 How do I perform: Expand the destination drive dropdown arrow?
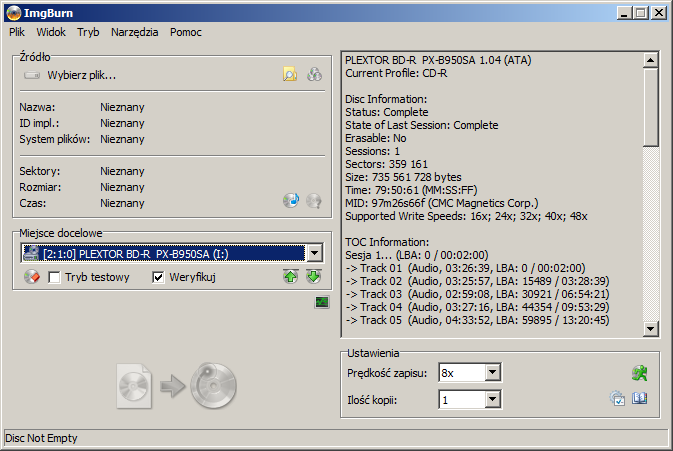click(315, 253)
